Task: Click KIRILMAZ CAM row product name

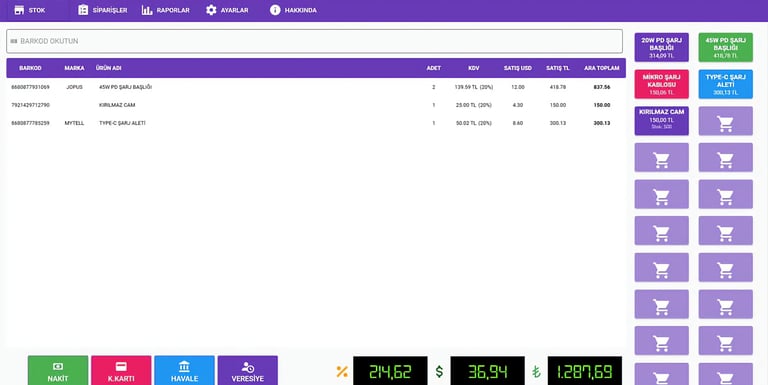Action: (x=117, y=105)
